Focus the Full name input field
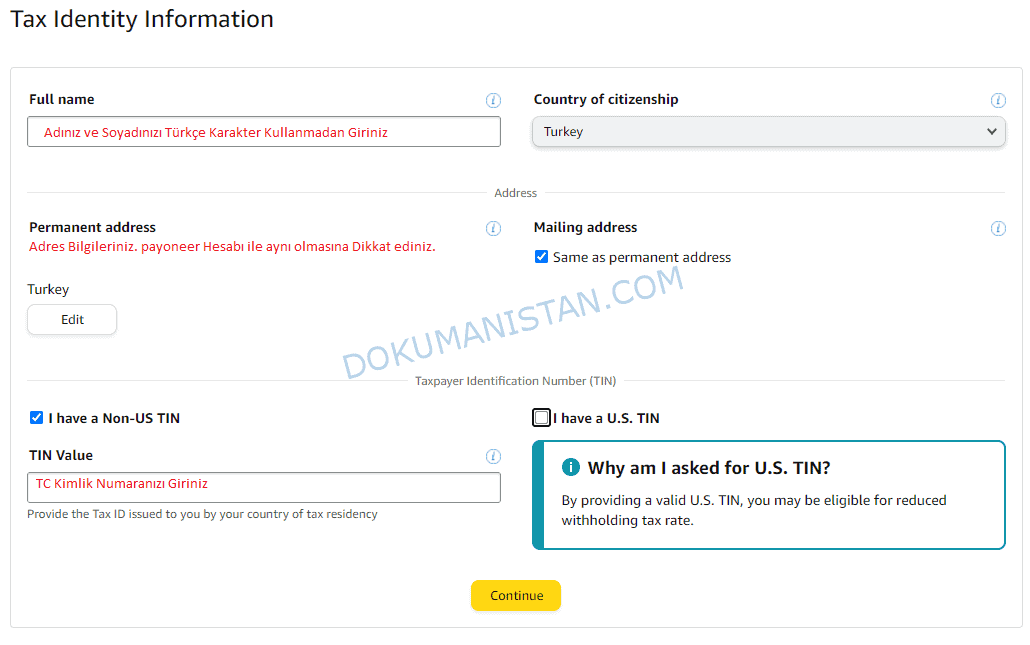 click(x=264, y=132)
